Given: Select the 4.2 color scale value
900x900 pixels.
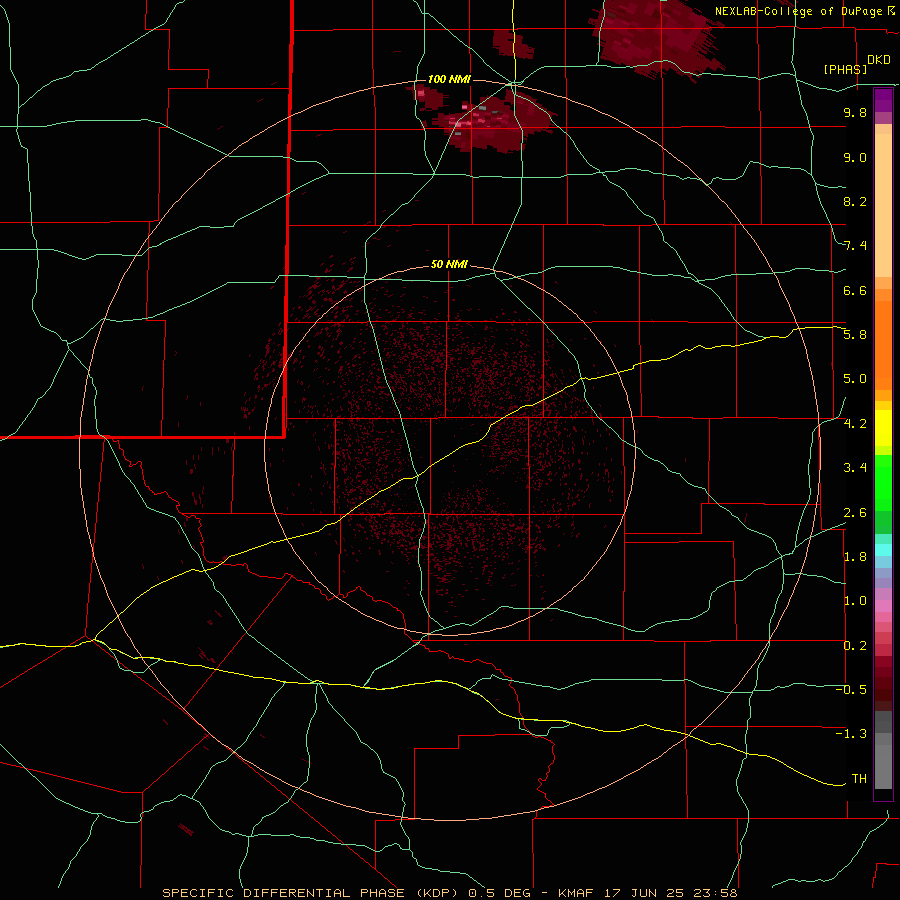Looking at the screenshot, I should tap(855, 424).
